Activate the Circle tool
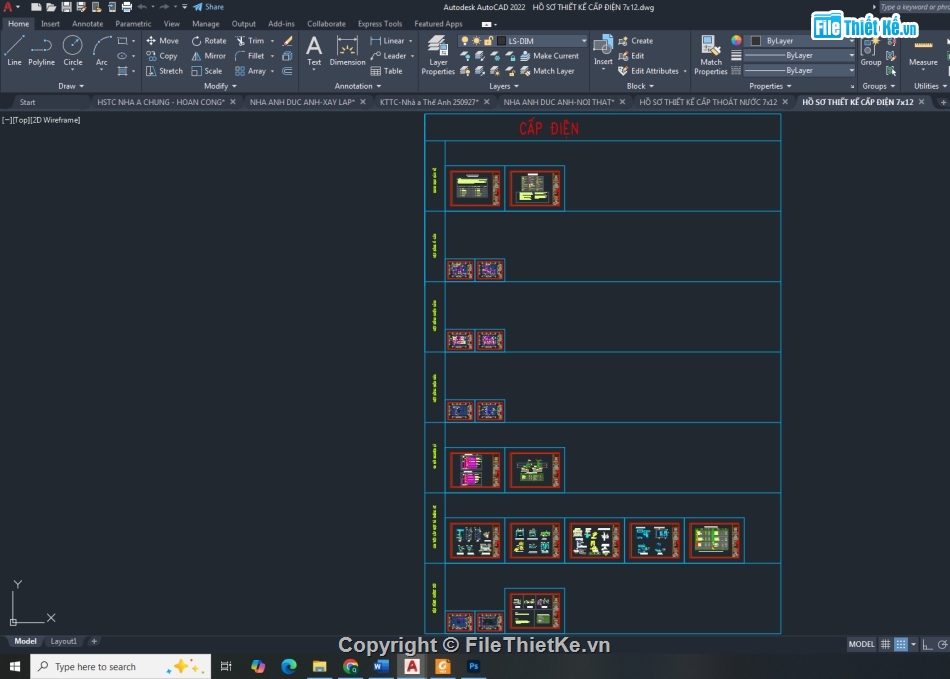This screenshot has height=679, width=950. point(73,50)
